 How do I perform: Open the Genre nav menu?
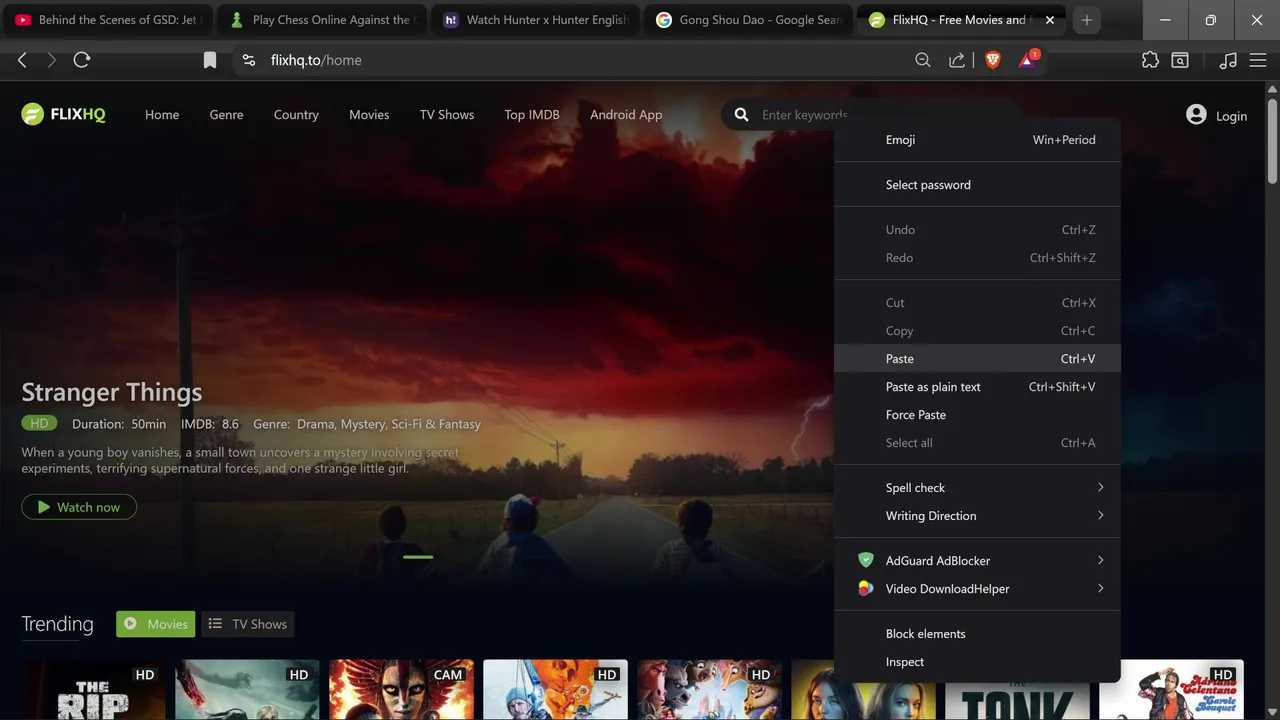(227, 115)
